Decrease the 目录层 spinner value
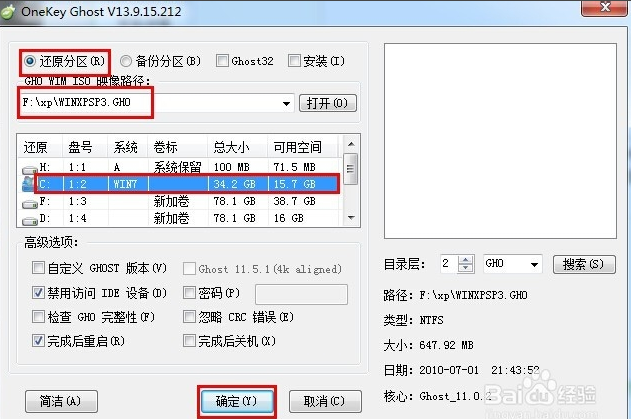The image size is (631, 419). tap(466, 268)
